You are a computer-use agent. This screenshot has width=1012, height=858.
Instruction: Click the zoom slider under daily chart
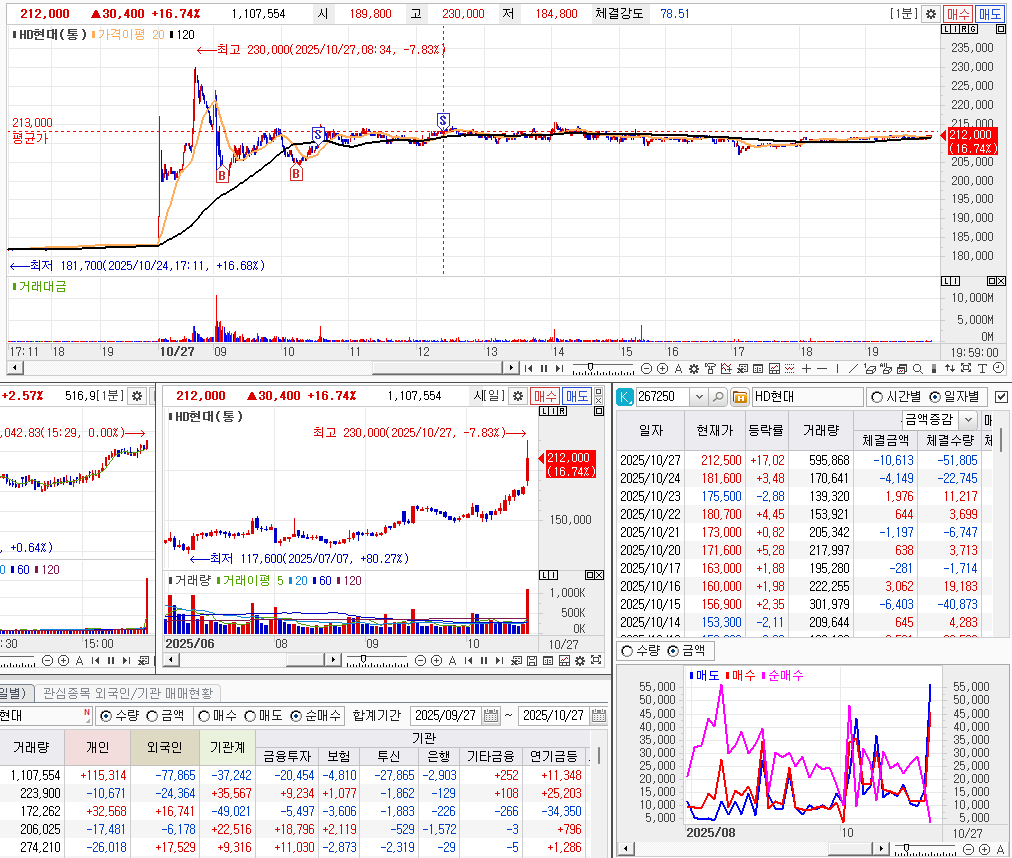click(377, 660)
